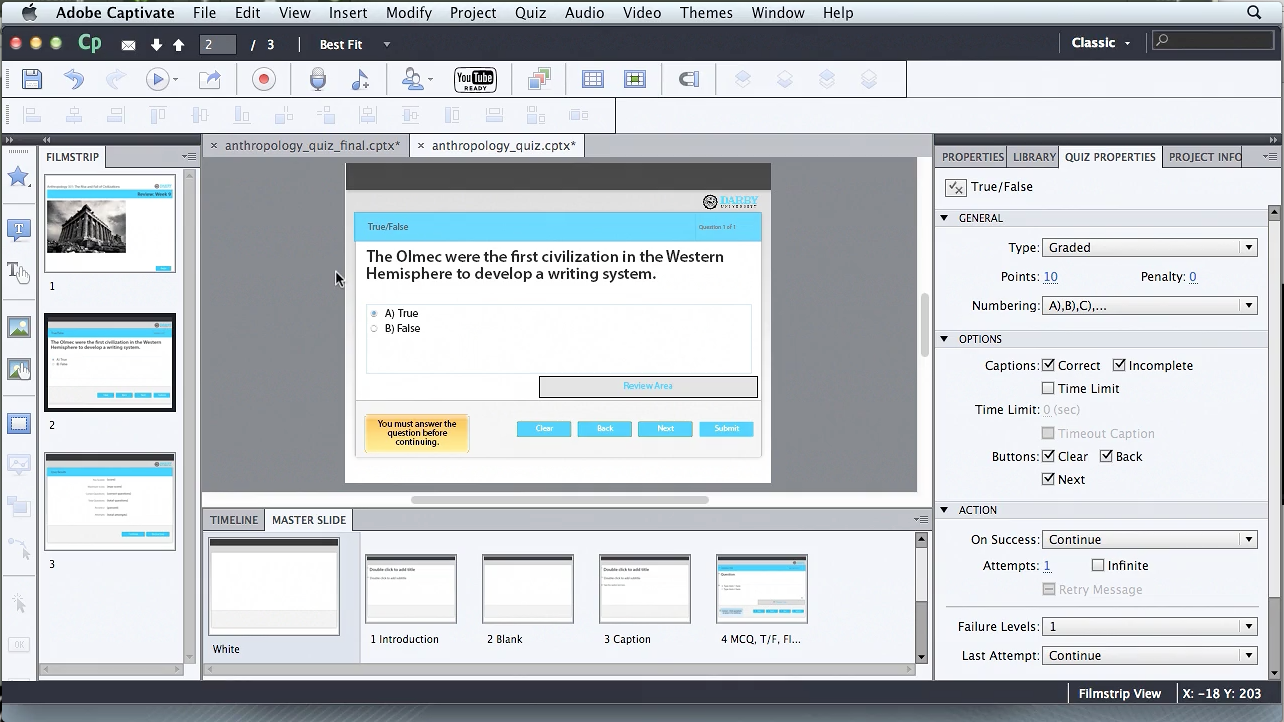This screenshot has width=1284, height=722.
Task: Click the Smart Shape star tool
Action: point(19,177)
